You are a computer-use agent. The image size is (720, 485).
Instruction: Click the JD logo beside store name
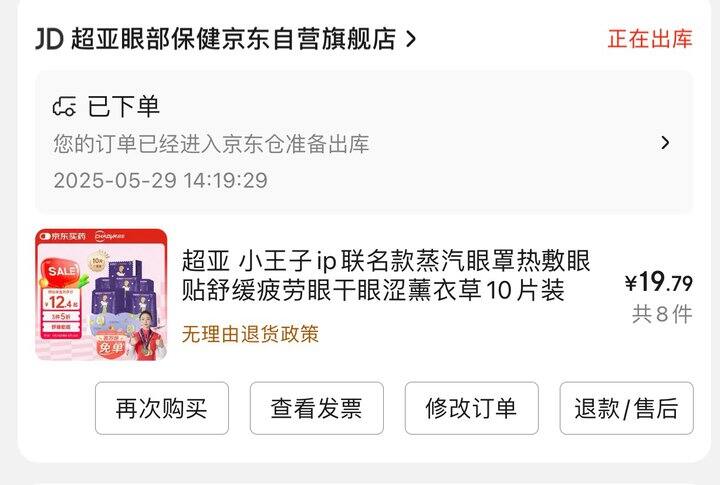coord(49,39)
